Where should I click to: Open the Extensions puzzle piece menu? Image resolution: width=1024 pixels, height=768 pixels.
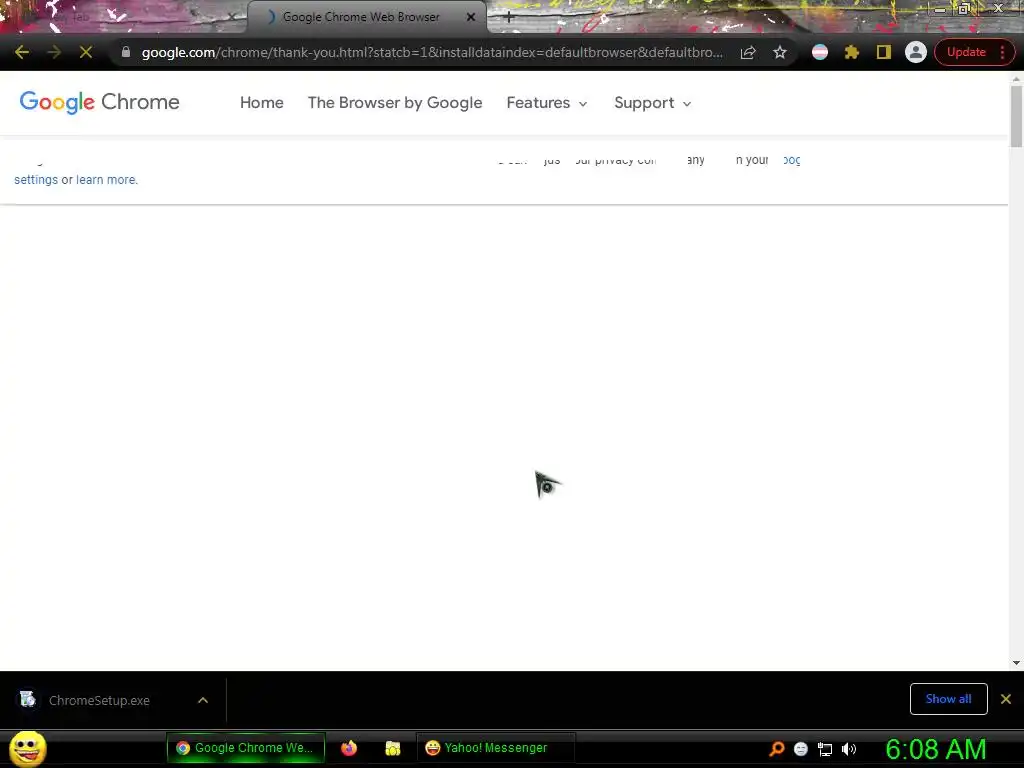852,52
